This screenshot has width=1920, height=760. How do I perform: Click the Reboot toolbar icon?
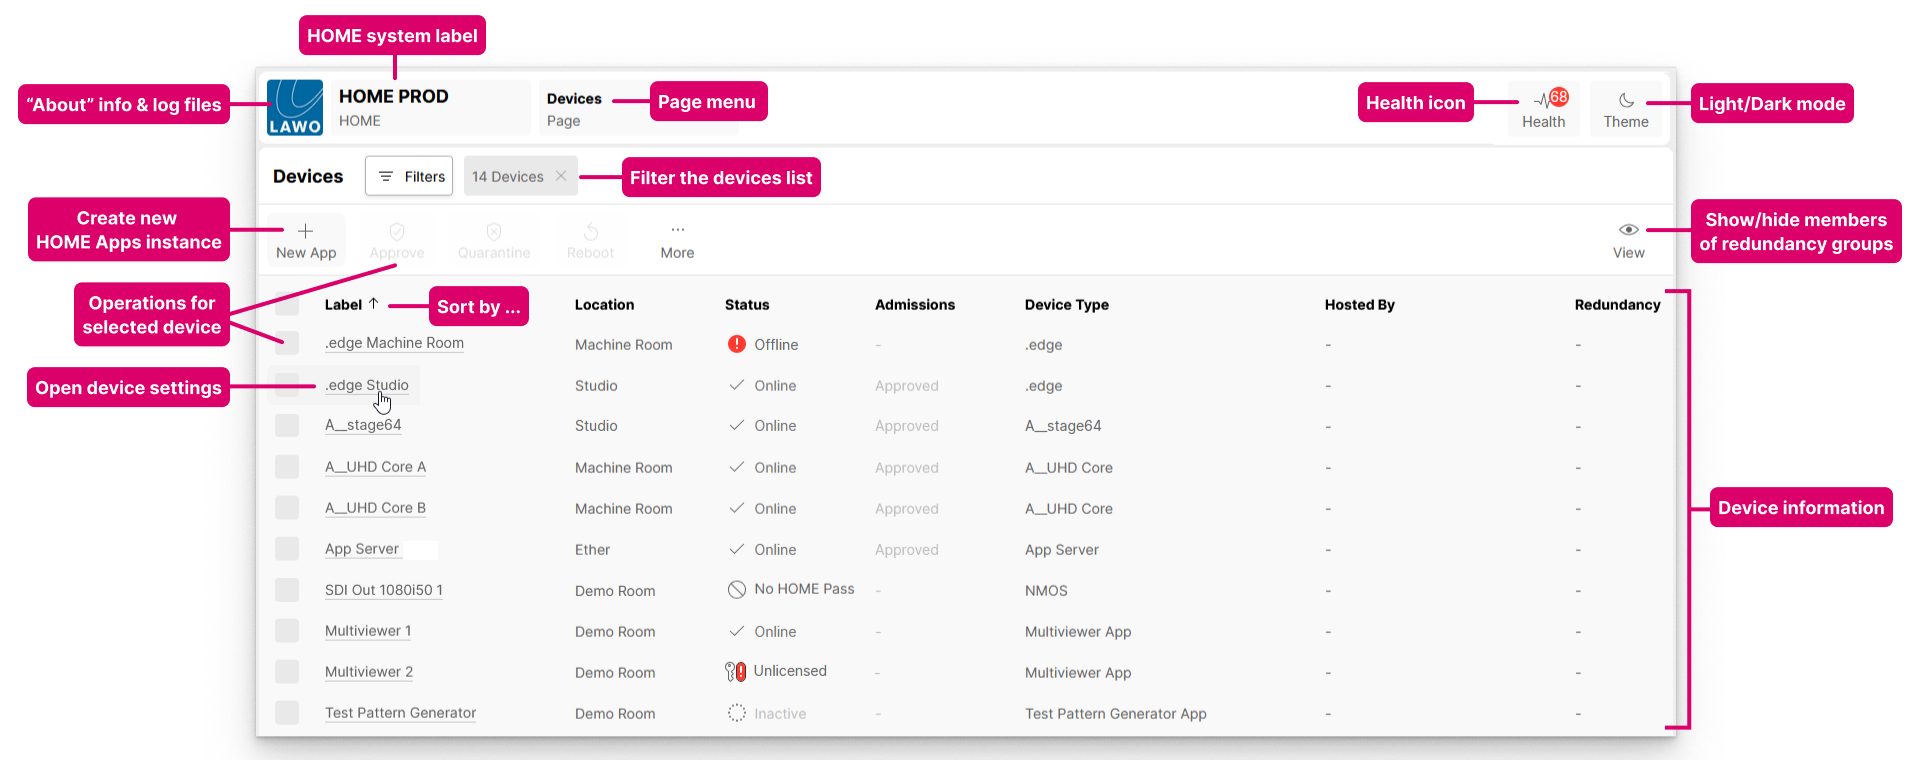pyautogui.click(x=591, y=232)
